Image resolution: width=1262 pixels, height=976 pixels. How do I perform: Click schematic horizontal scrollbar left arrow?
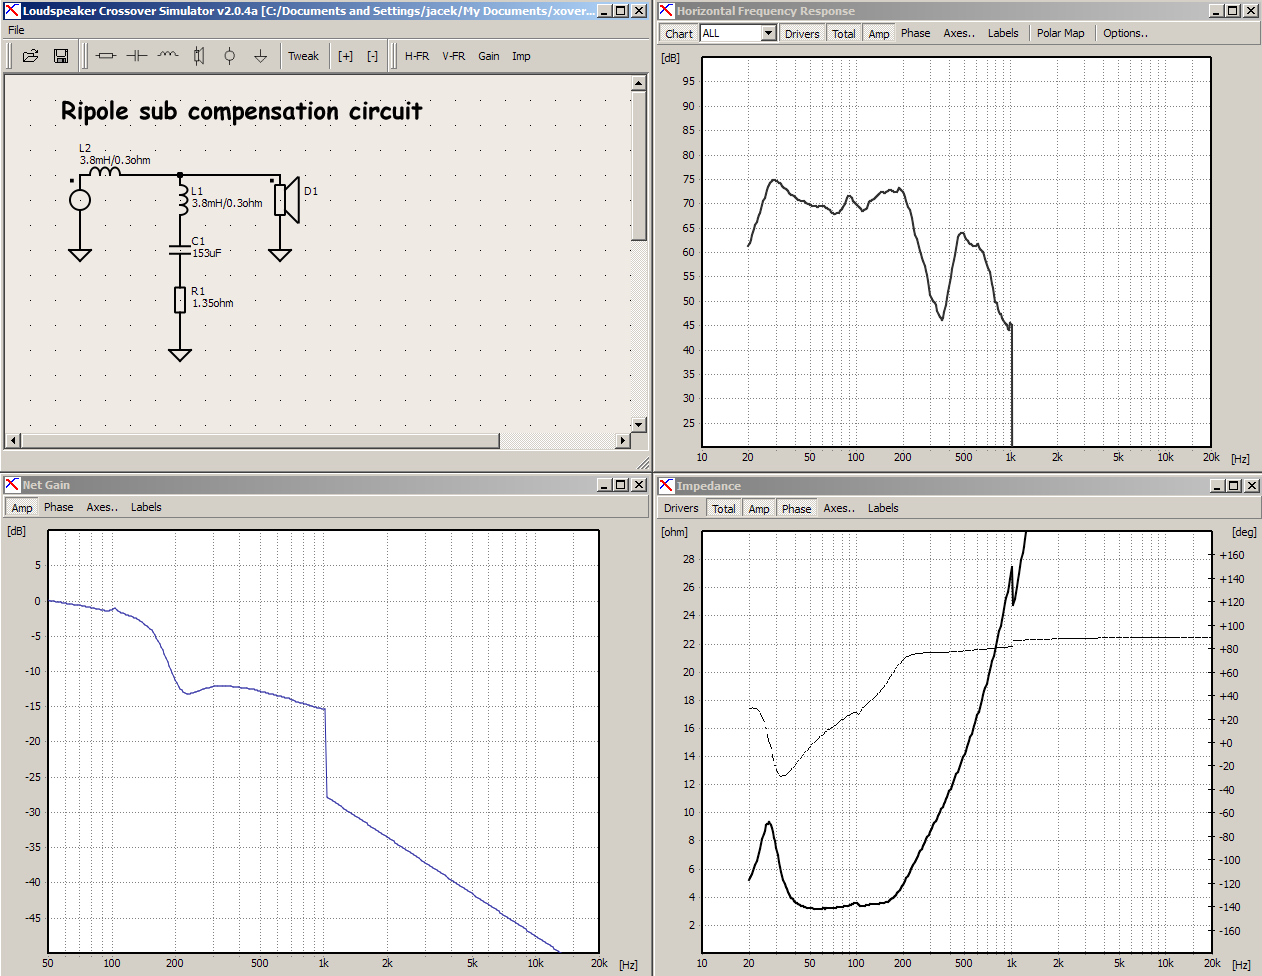tap(13, 440)
